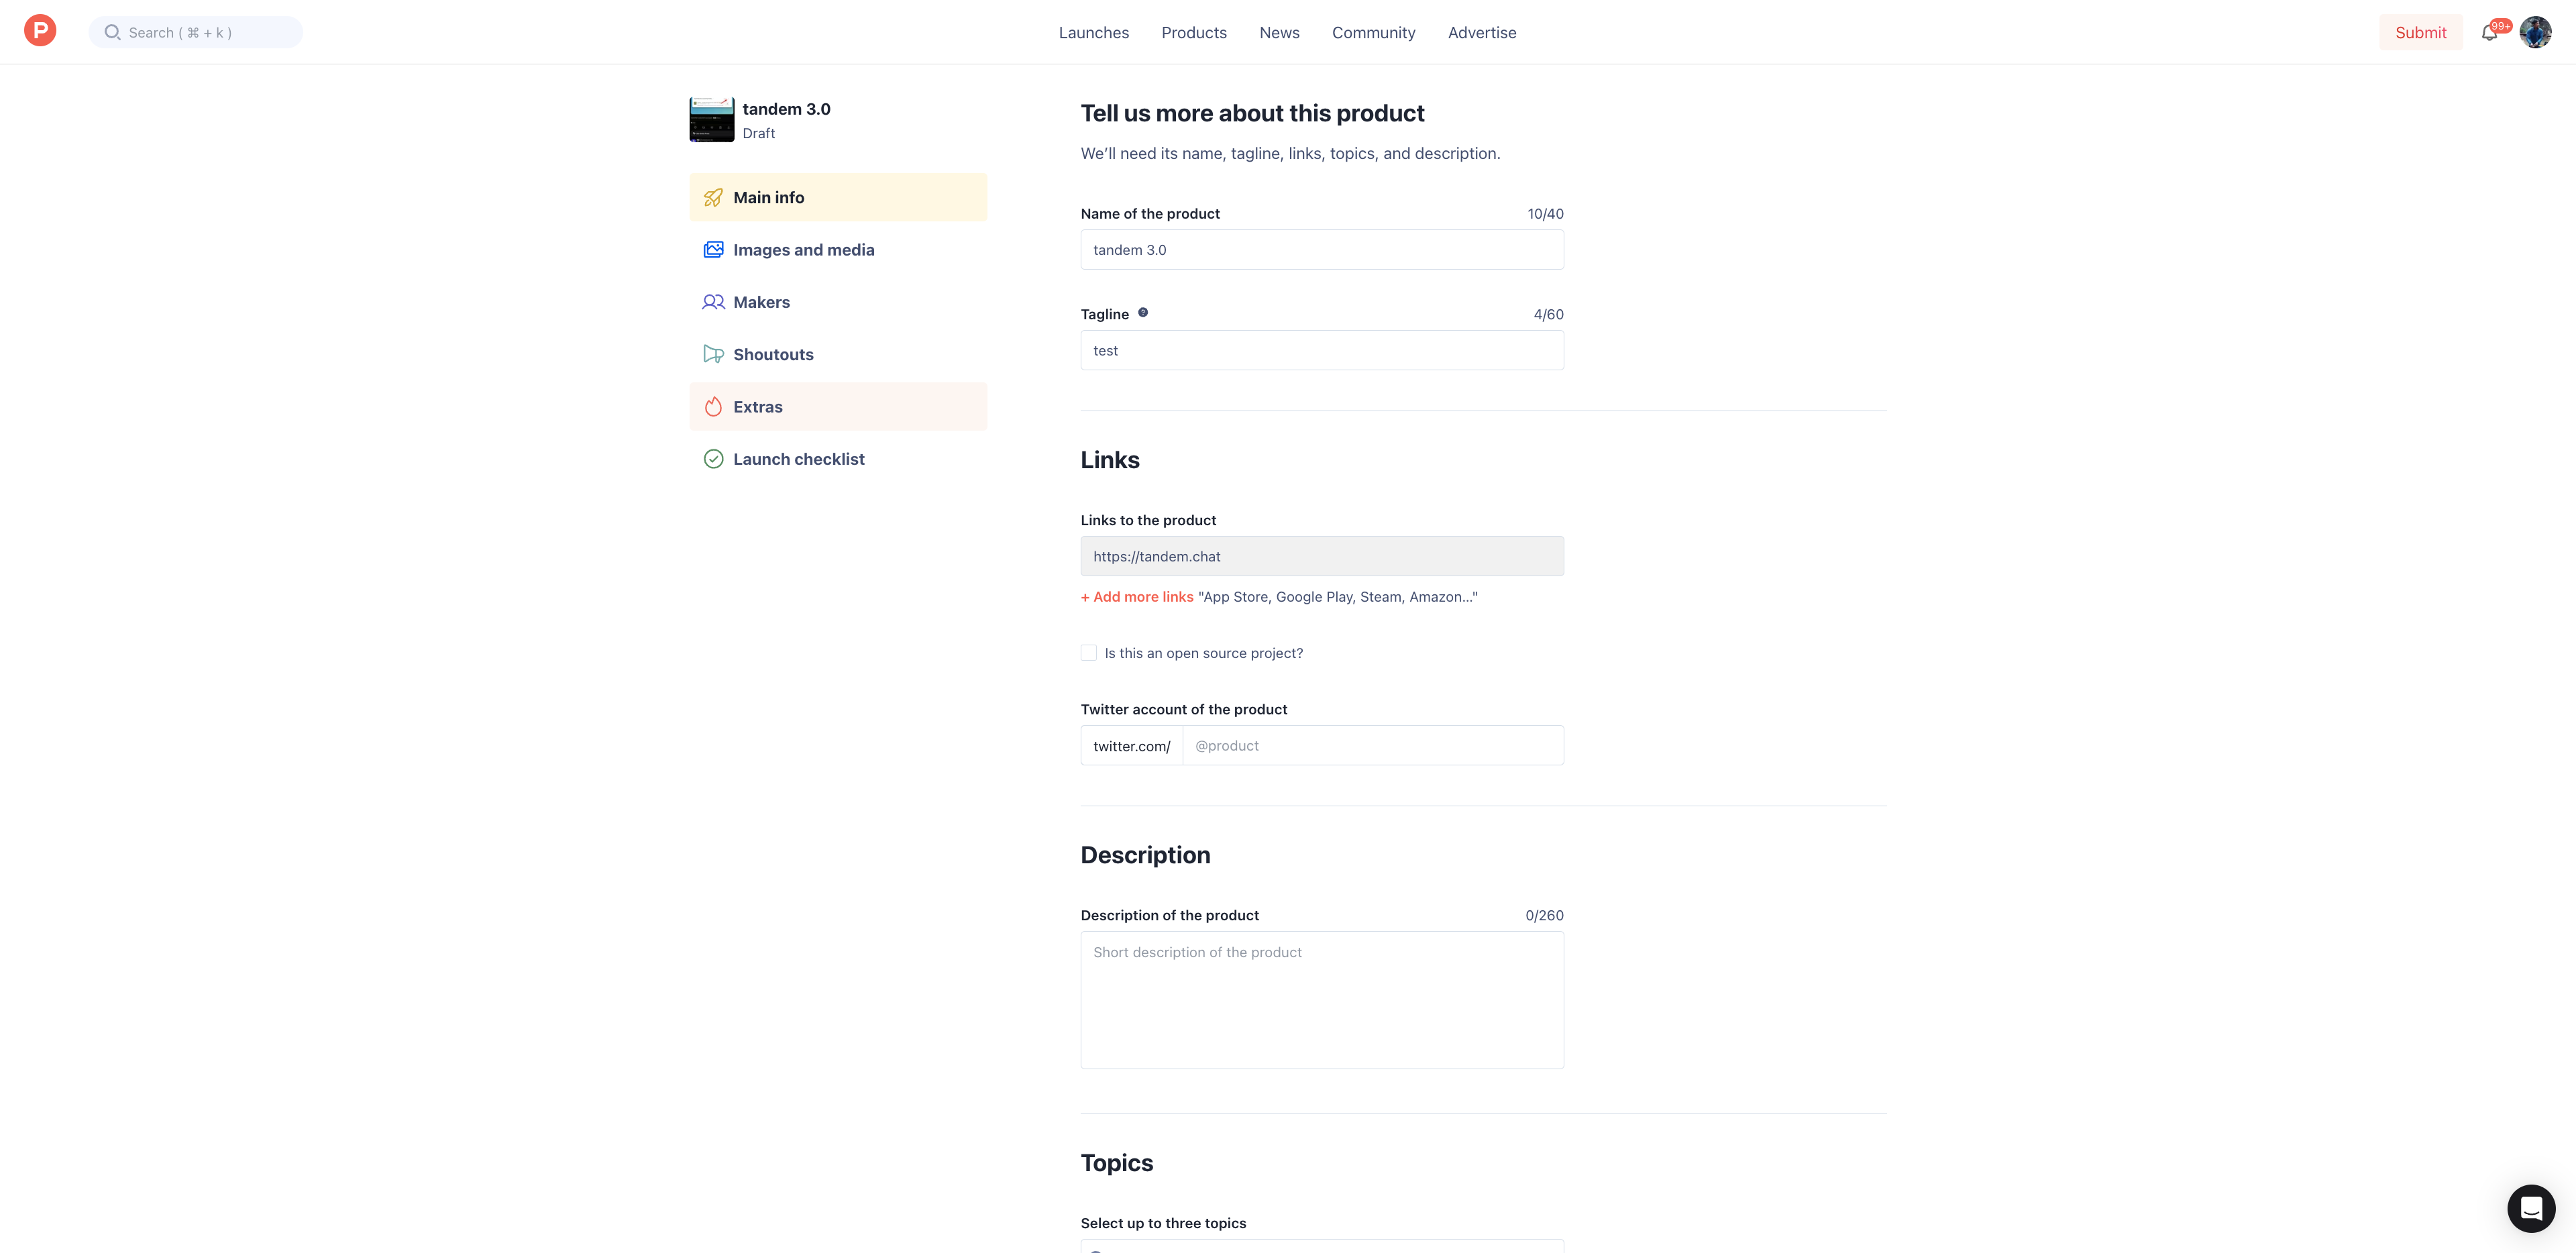
Task: Navigate to the Makers section
Action: tap(761, 301)
